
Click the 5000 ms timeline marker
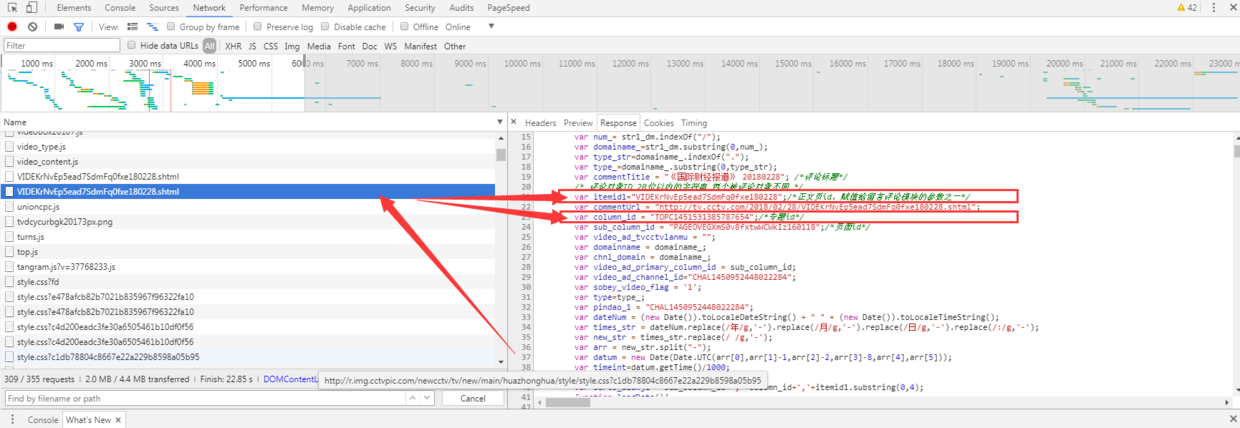254,64
